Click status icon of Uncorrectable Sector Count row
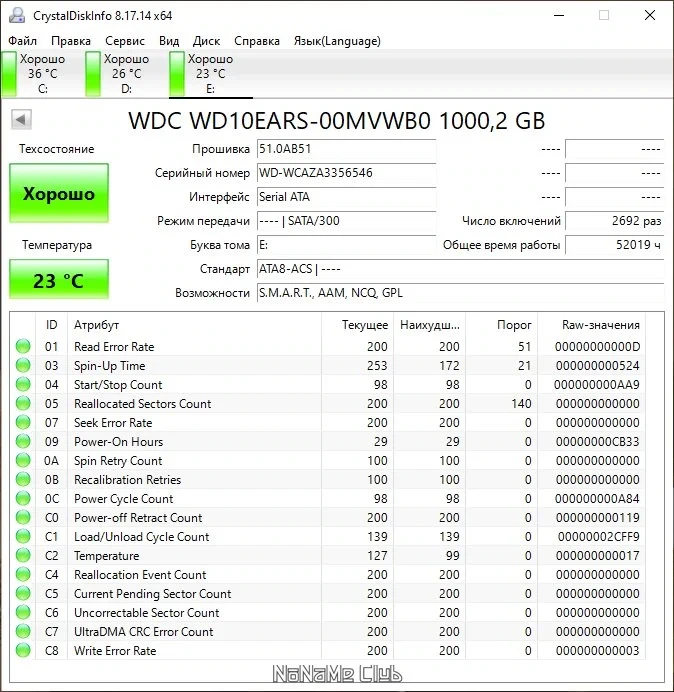 click(x=23, y=612)
